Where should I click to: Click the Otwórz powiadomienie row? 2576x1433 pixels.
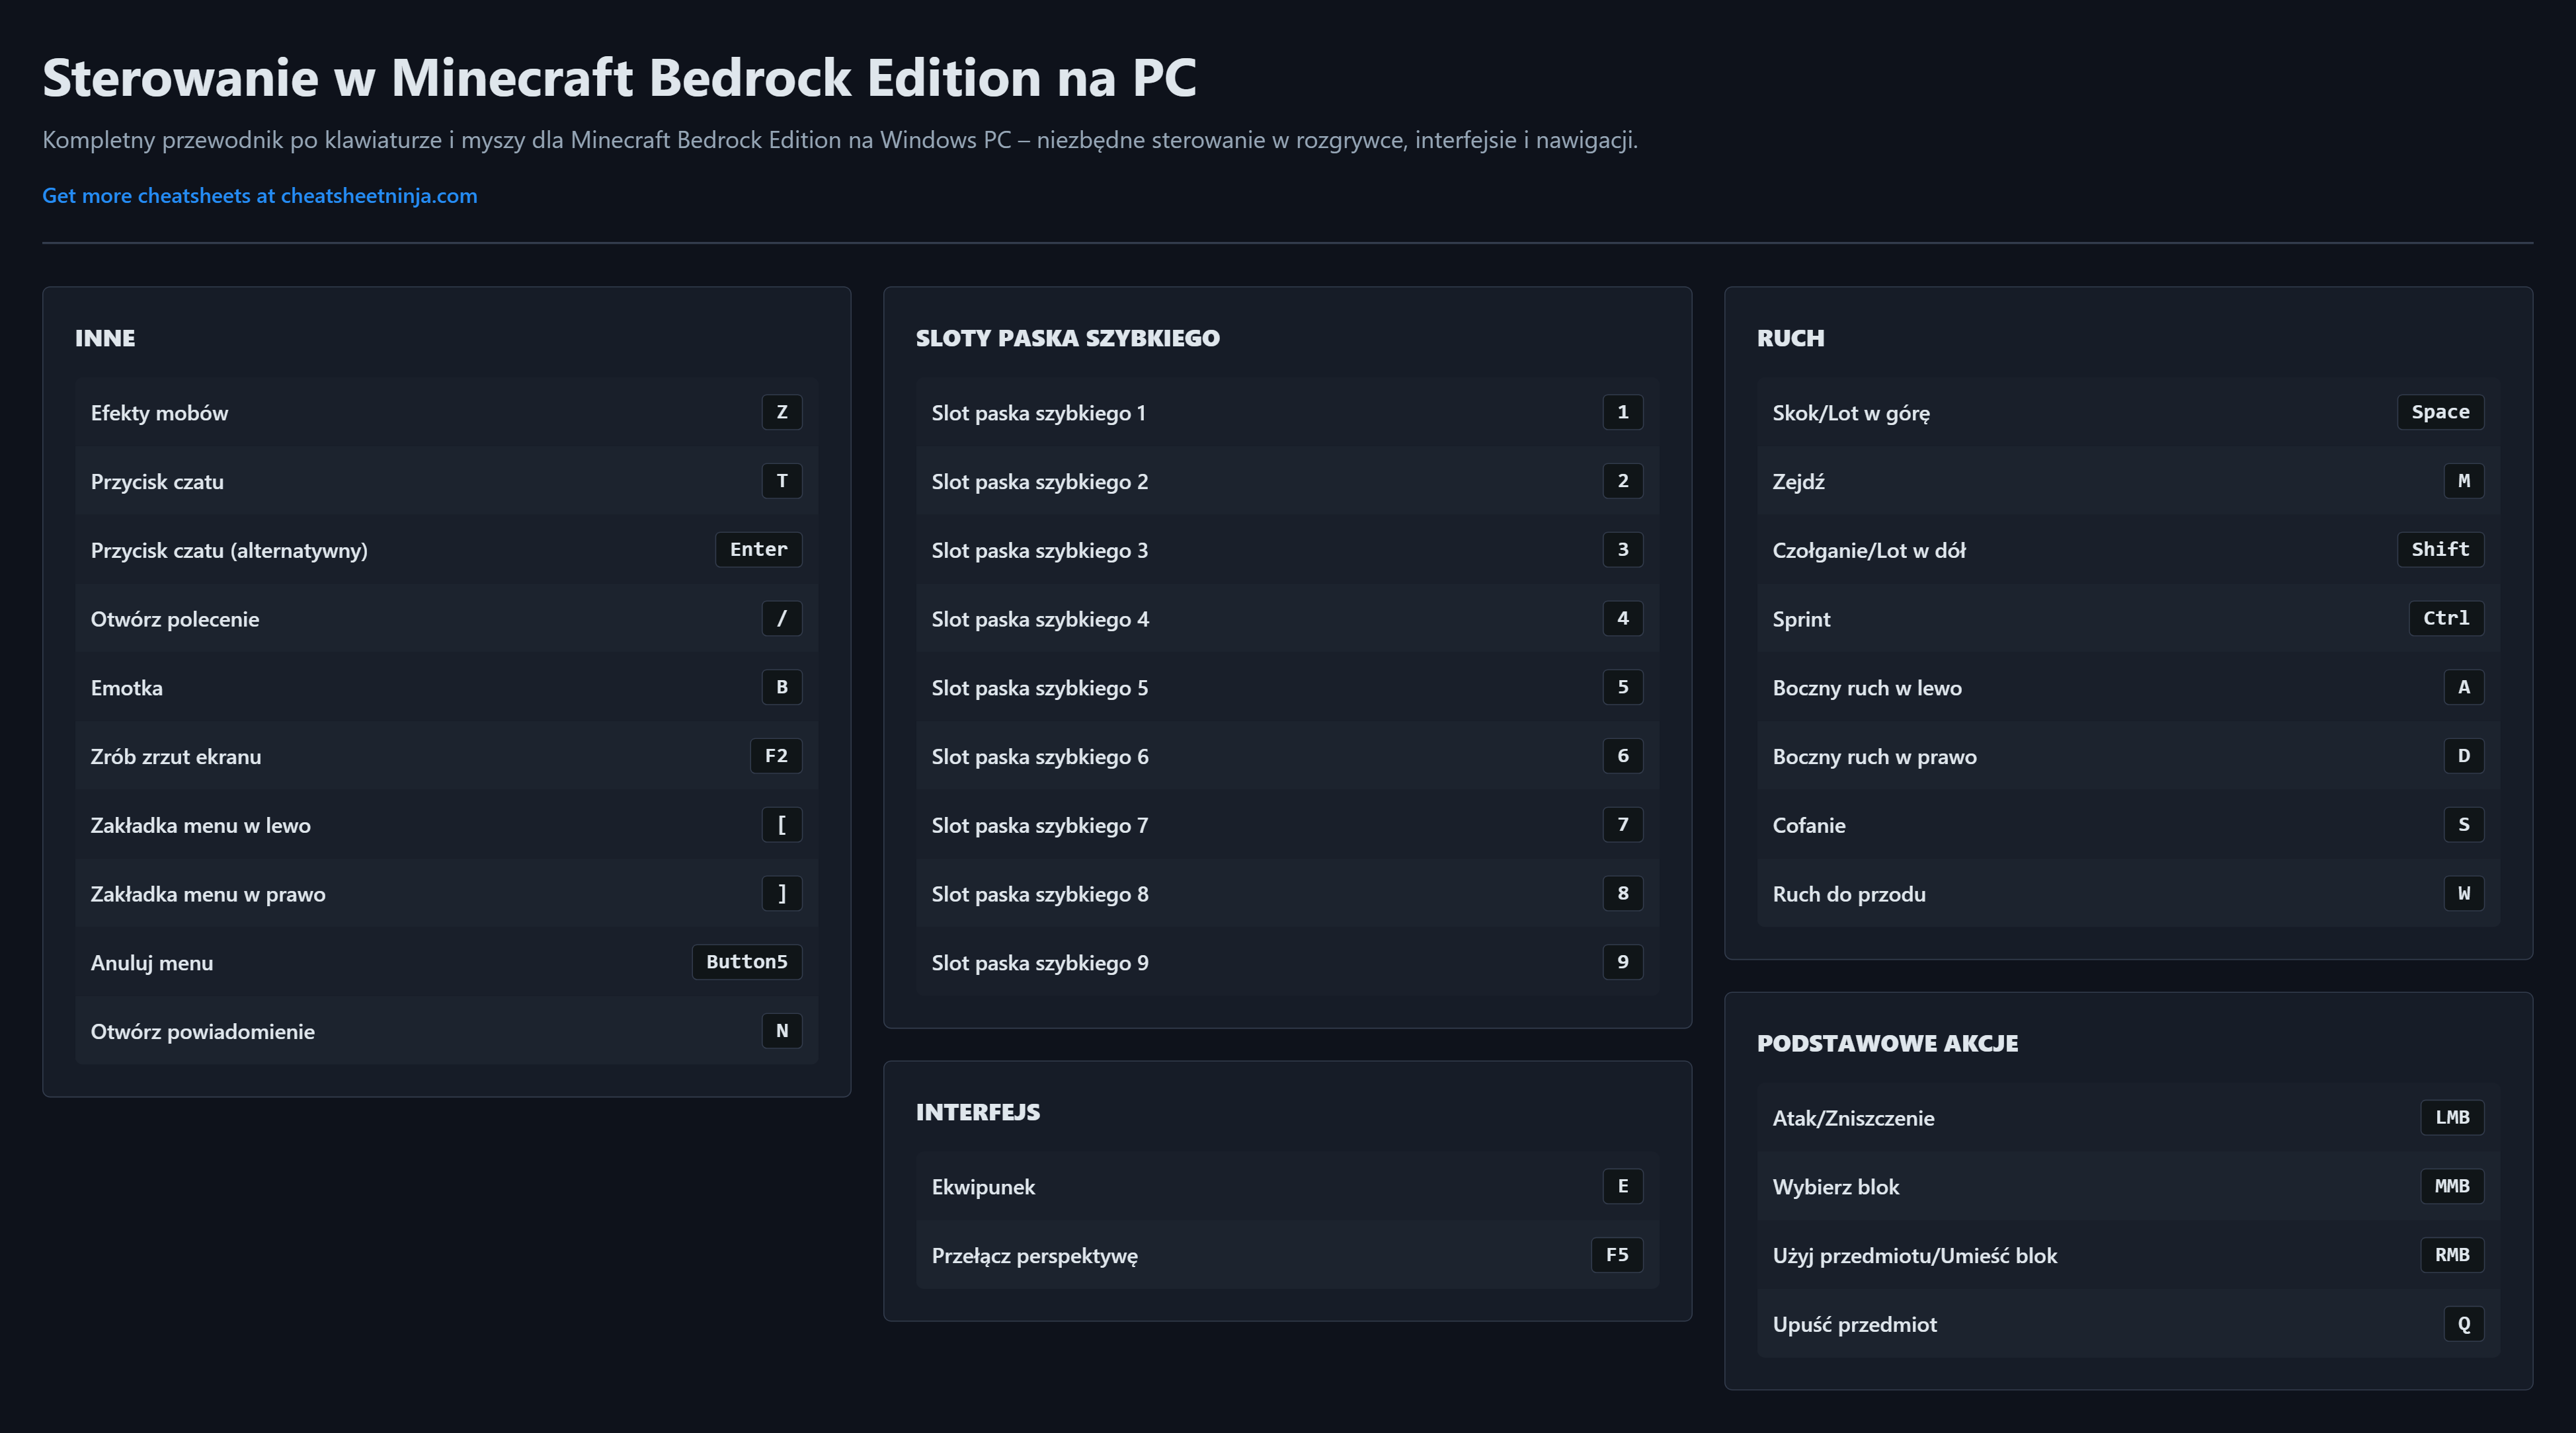click(446, 1031)
